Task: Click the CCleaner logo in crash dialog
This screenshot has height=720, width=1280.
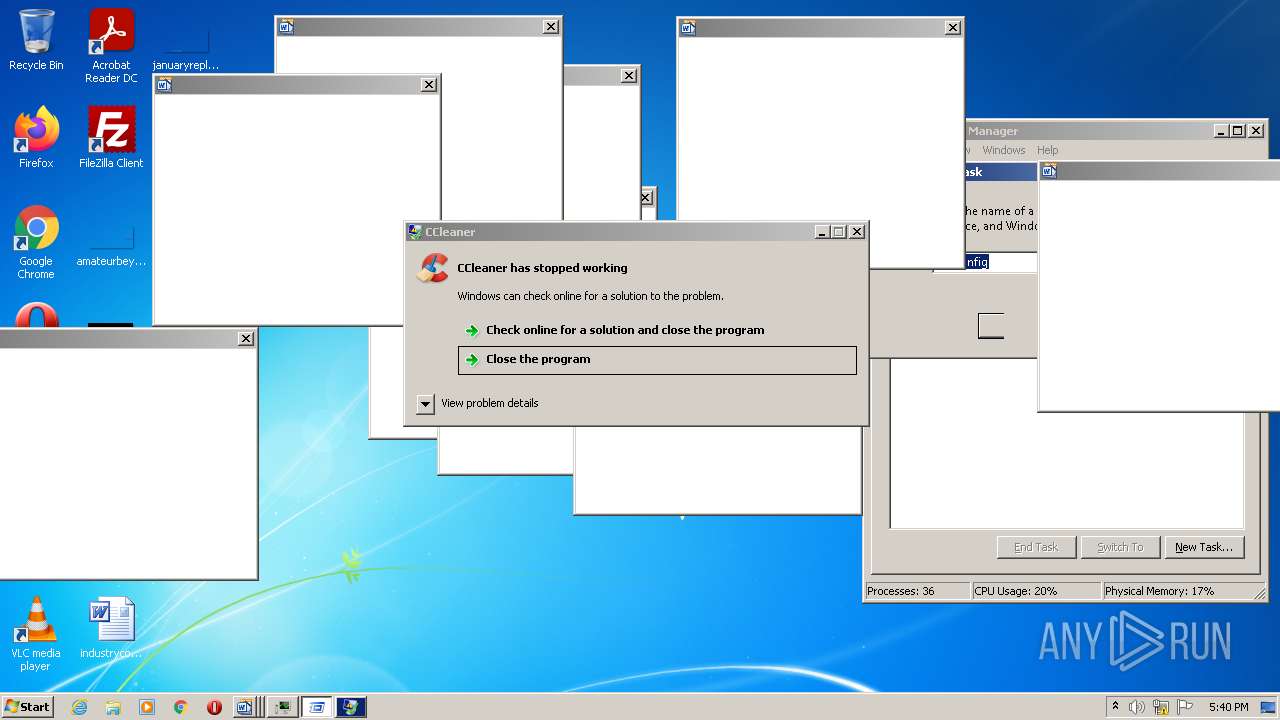Action: pyautogui.click(x=433, y=268)
